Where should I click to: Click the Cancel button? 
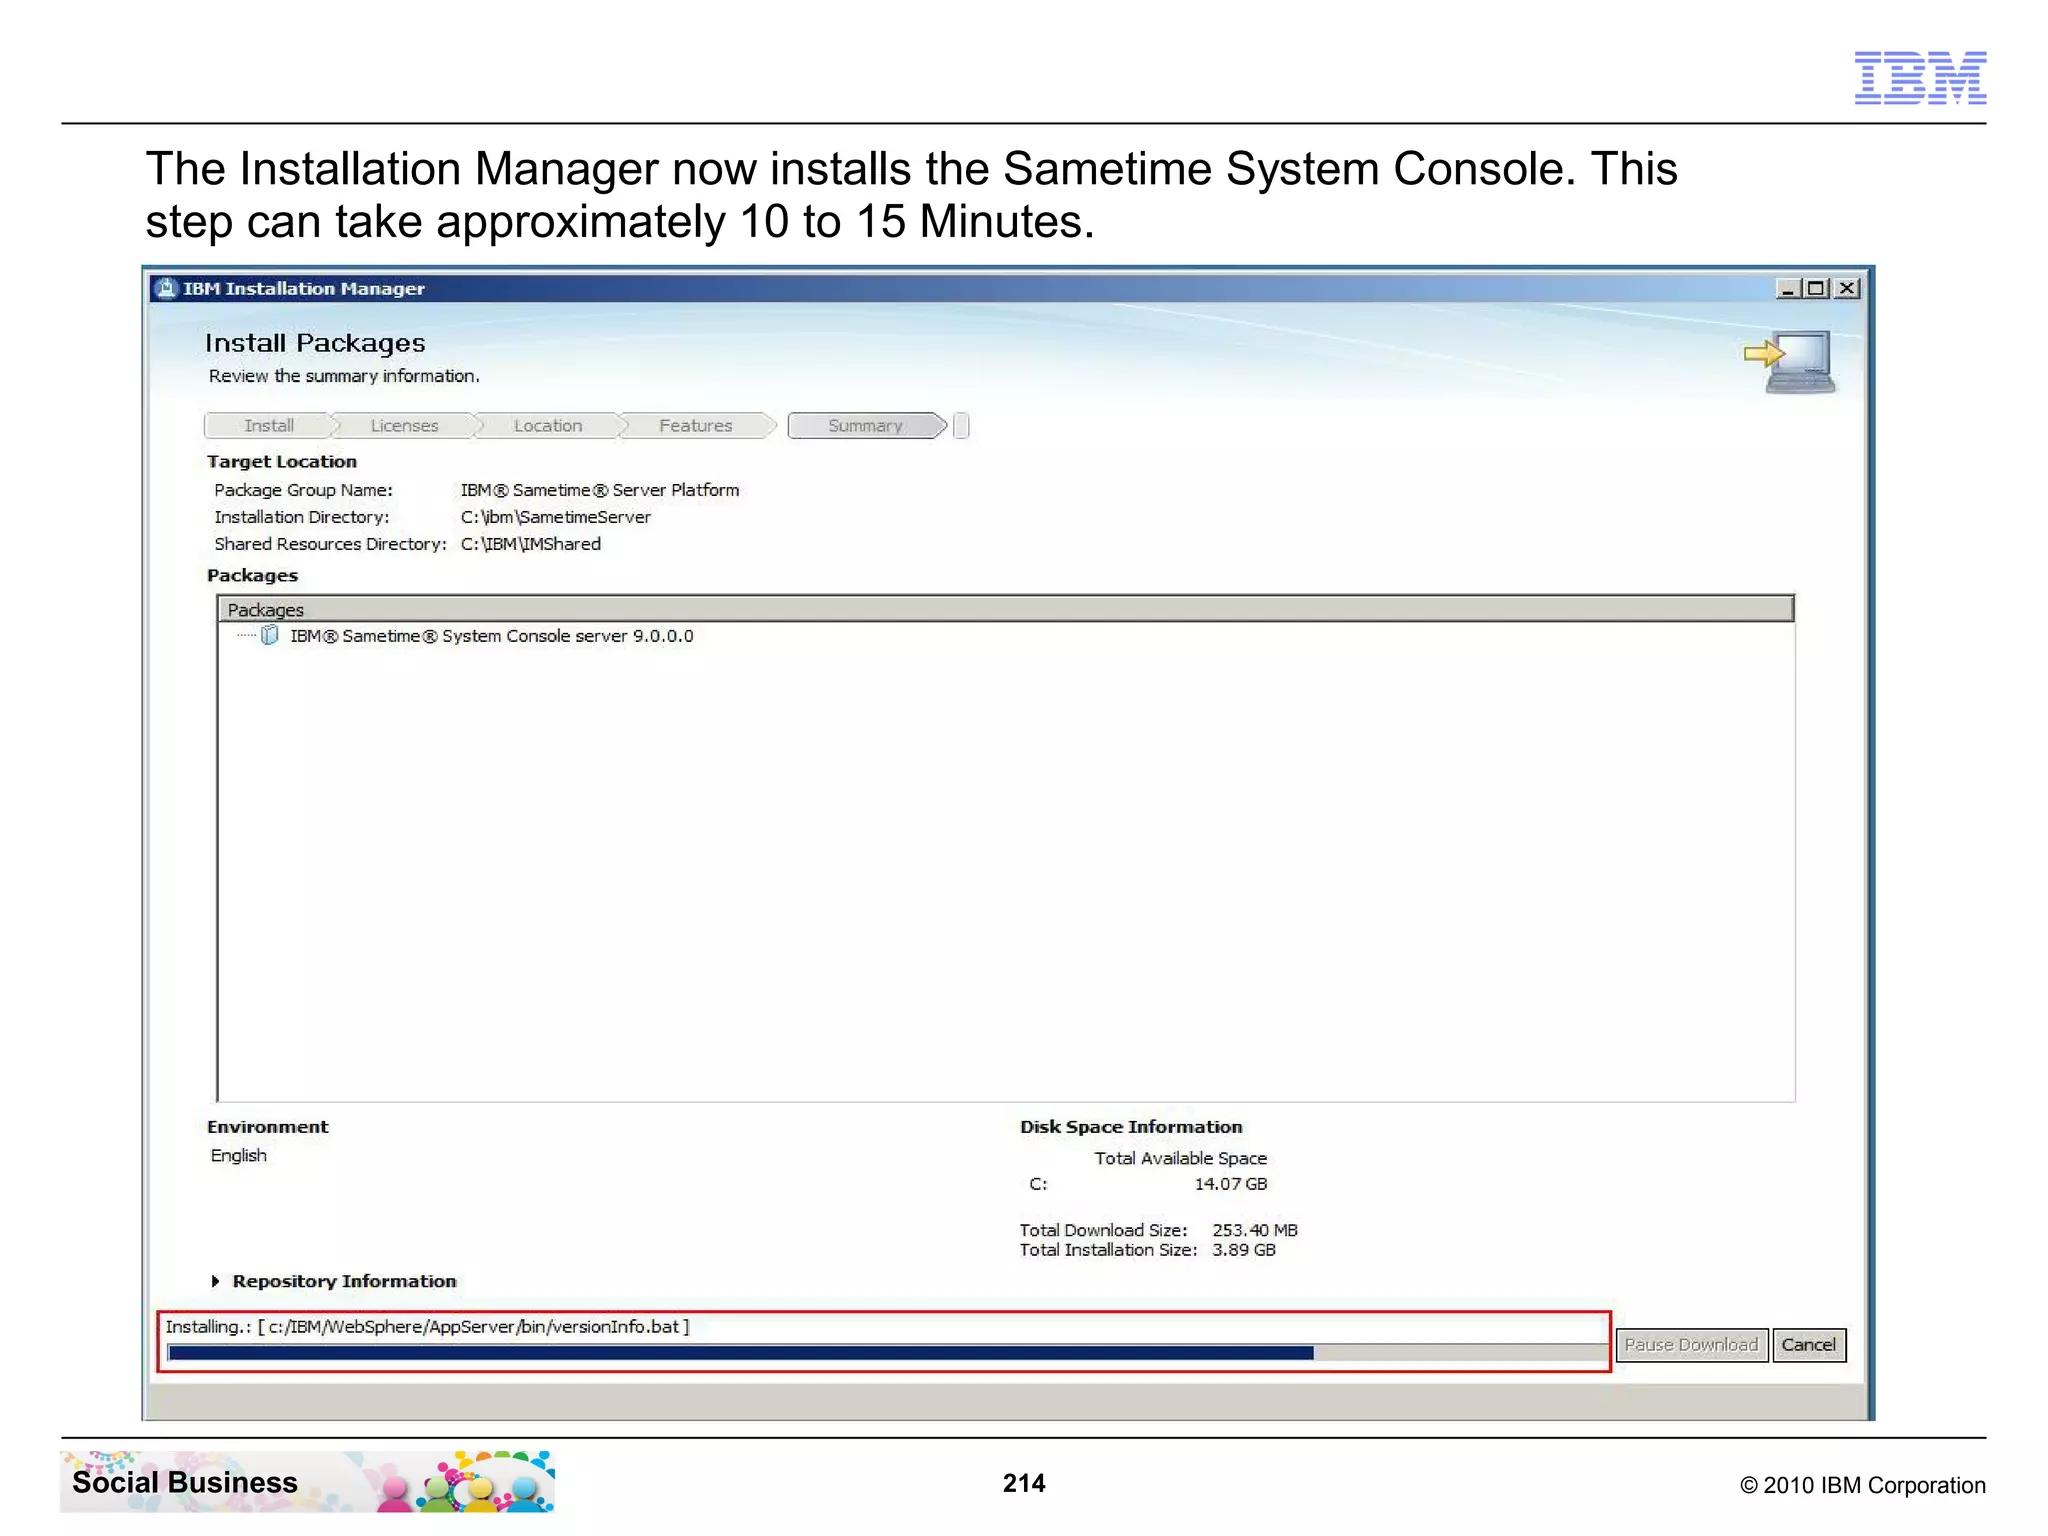tap(1808, 1345)
